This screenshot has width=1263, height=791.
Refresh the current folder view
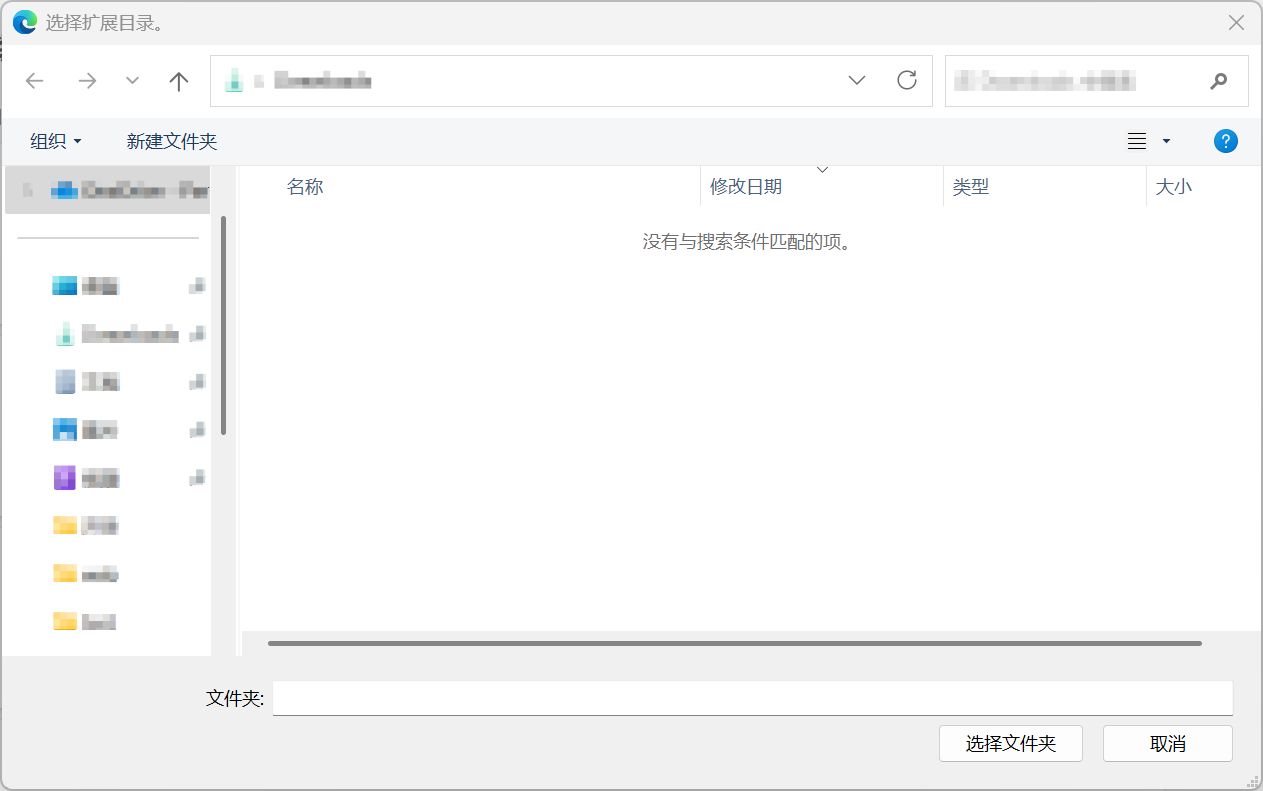(907, 81)
